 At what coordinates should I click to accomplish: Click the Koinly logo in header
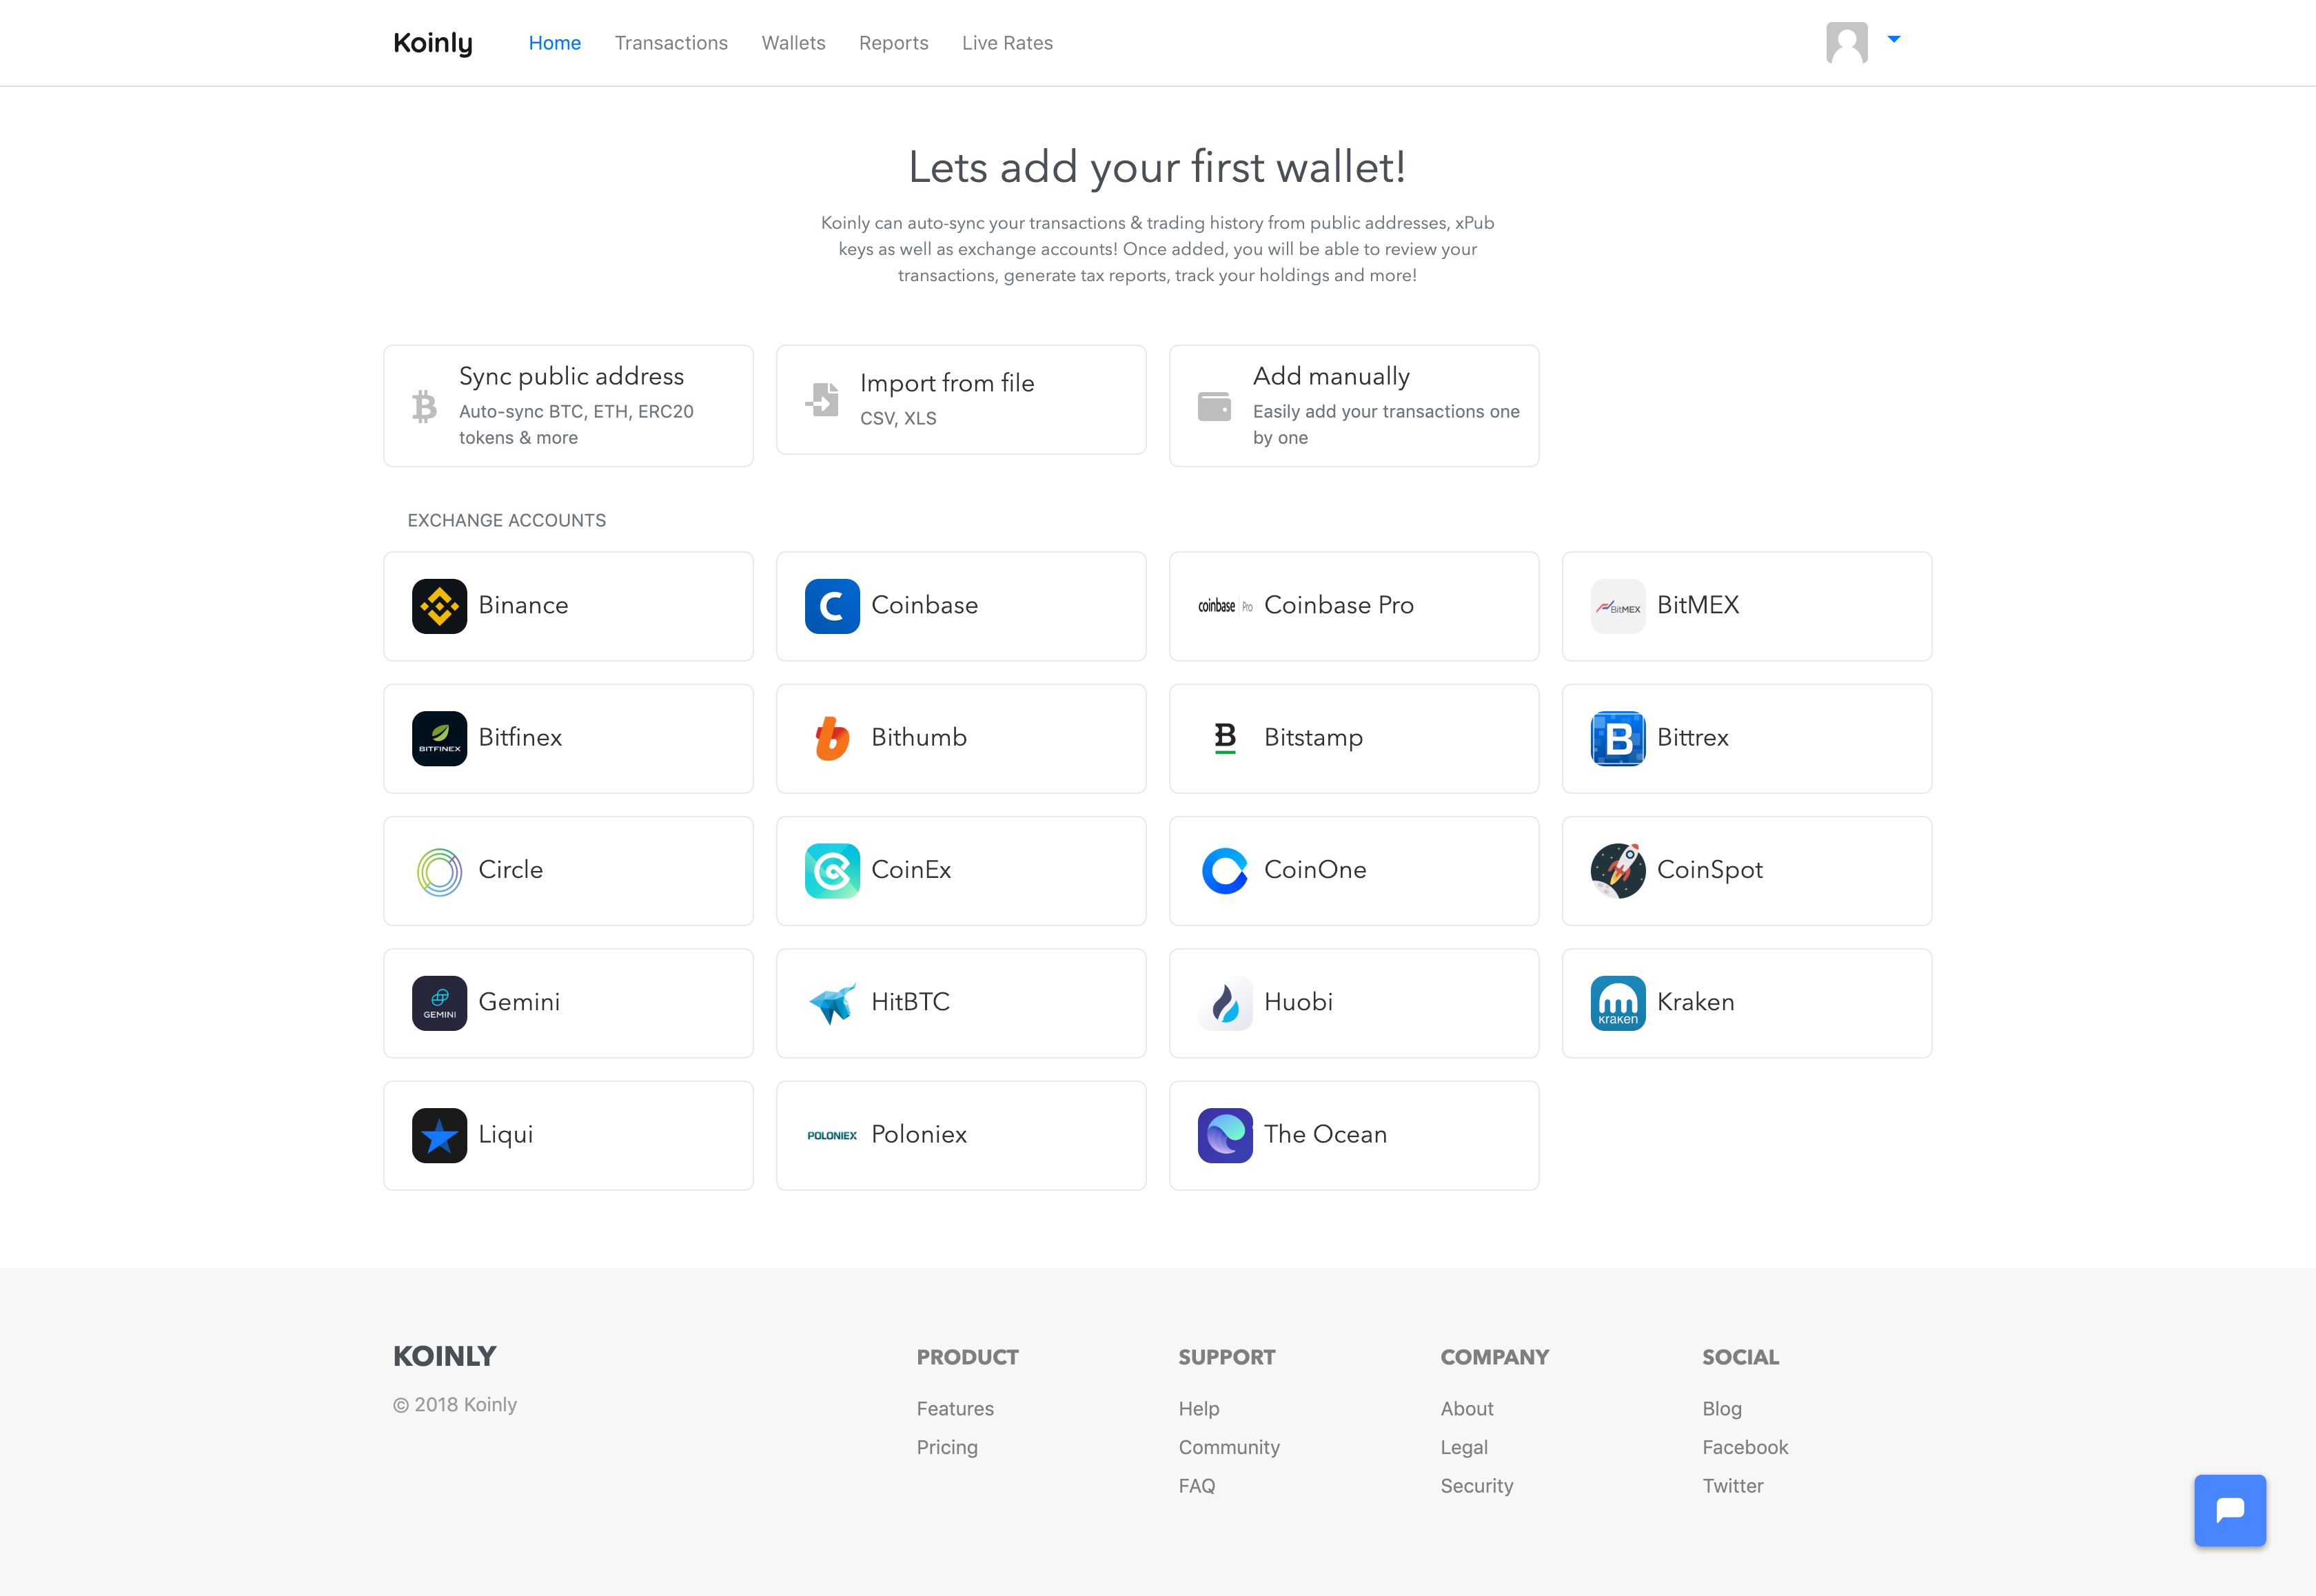click(433, 43)
